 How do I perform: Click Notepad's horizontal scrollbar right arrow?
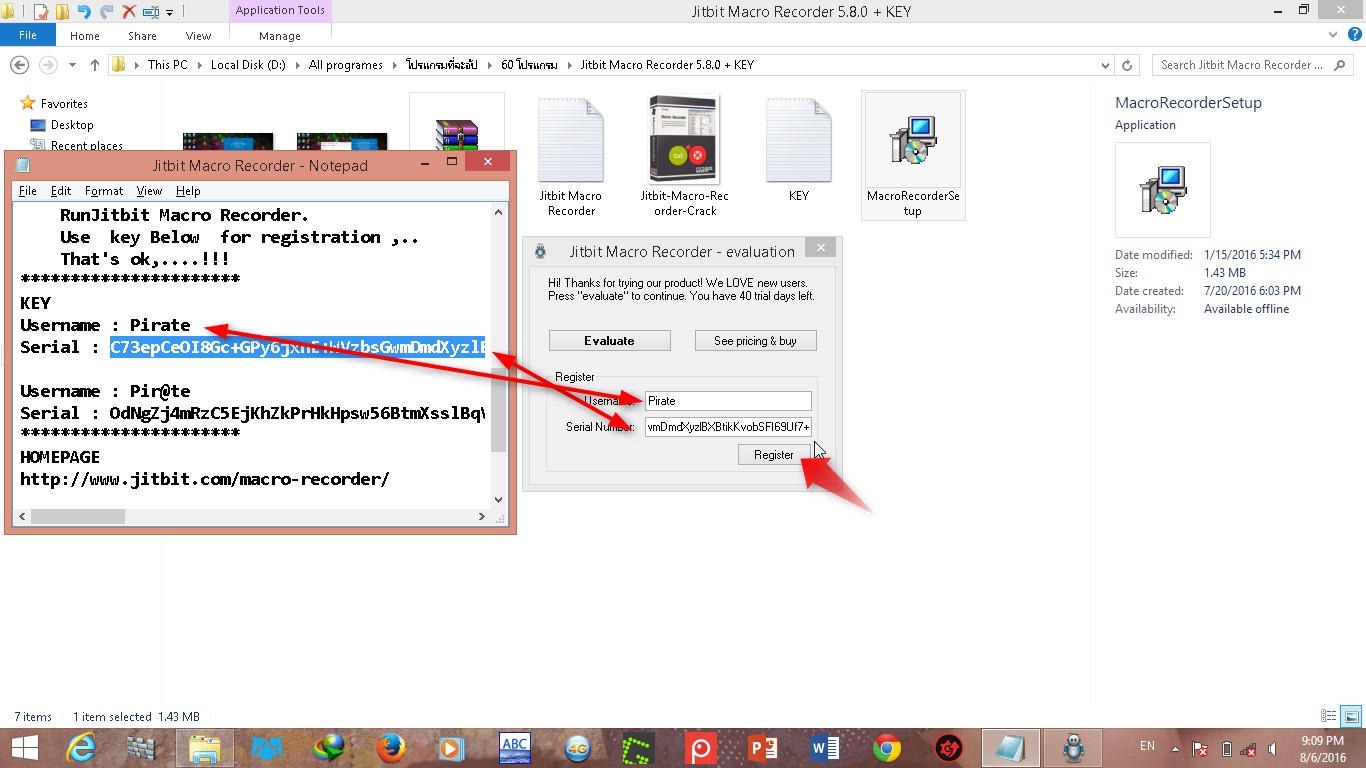tap(481, 517)
